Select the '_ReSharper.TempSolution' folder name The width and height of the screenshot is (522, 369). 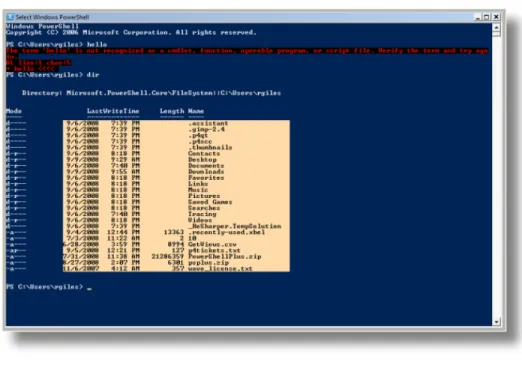coord(235,226)
